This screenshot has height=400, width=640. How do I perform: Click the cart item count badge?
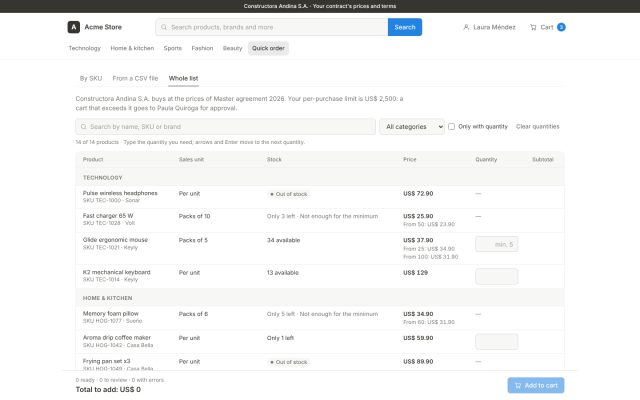tap(561, 27)
